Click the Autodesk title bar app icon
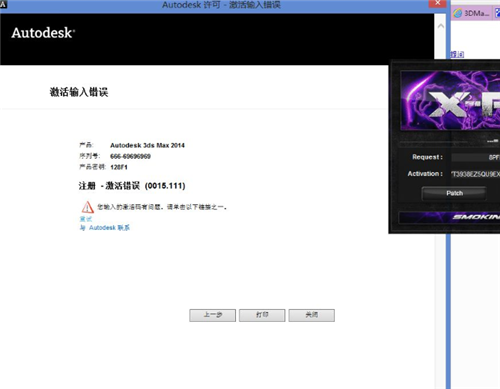 coord(3,4)
